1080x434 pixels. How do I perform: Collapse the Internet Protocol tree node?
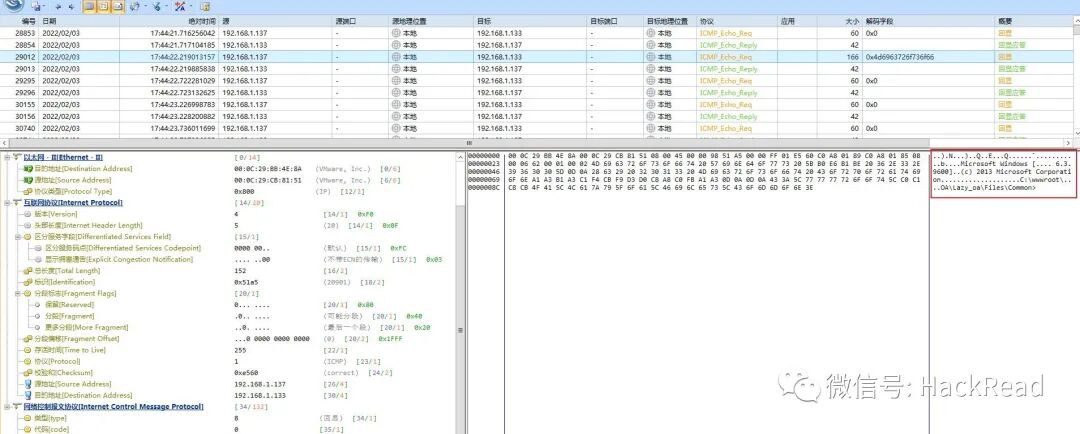pos(8,203)
